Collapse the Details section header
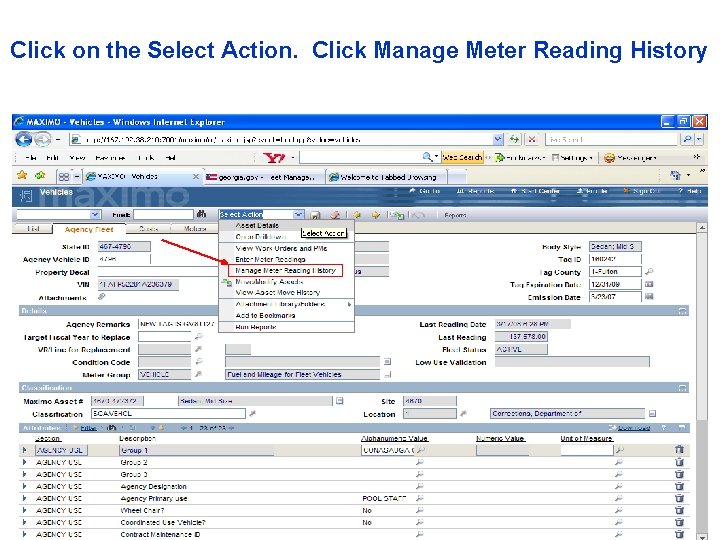Viewport: 720px width, 540px height. tap(682, 311)
